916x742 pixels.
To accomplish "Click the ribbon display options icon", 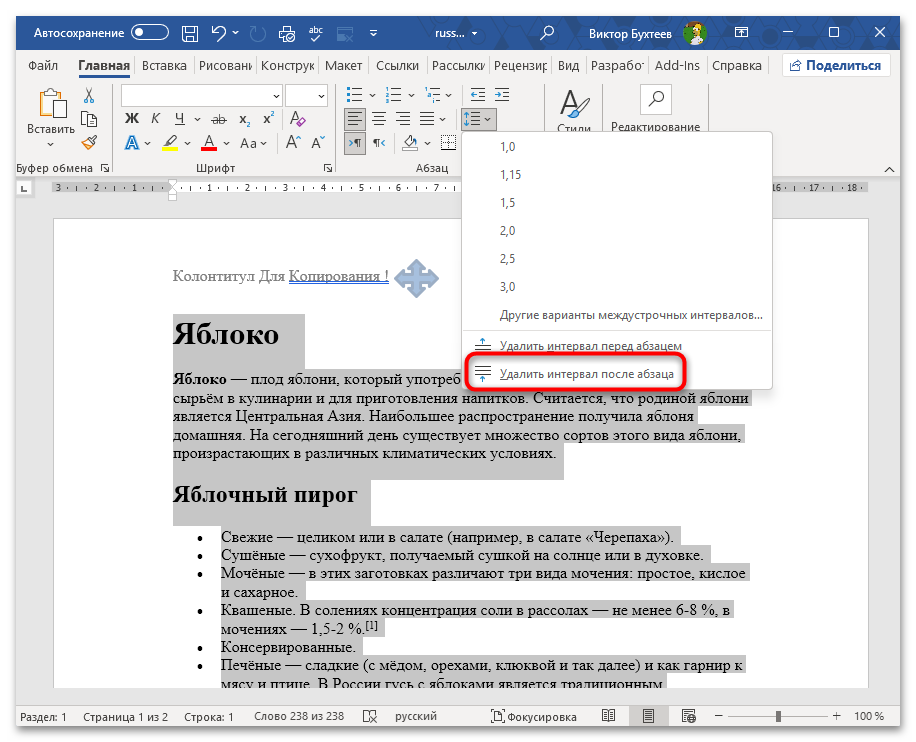I will 741,33.
